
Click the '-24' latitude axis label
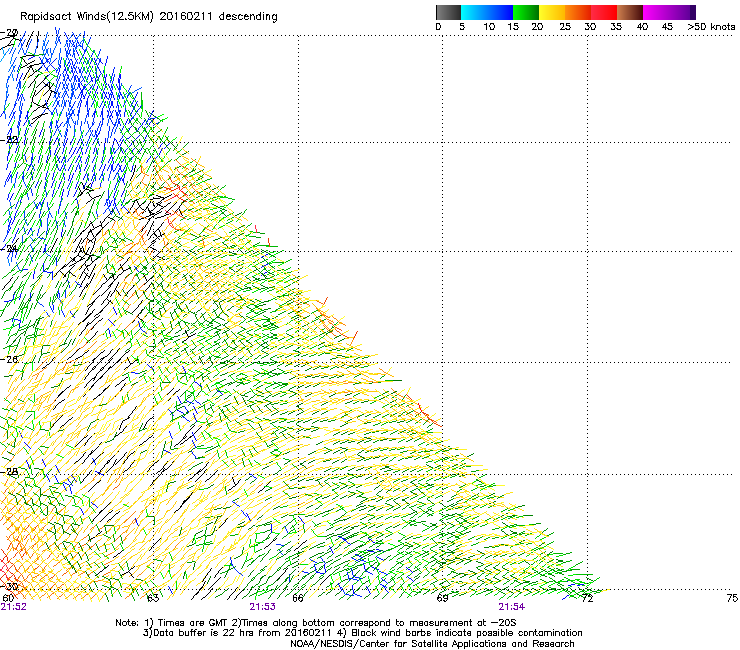click(x=10, y=249)
